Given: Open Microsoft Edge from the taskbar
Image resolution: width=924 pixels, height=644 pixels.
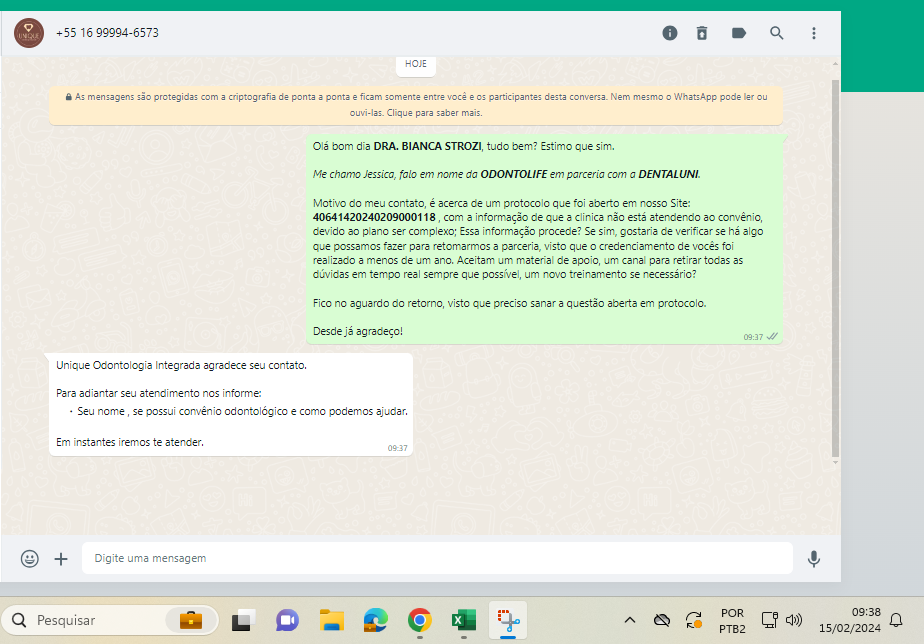Looking at the screenshot, I should pos(375,620).
